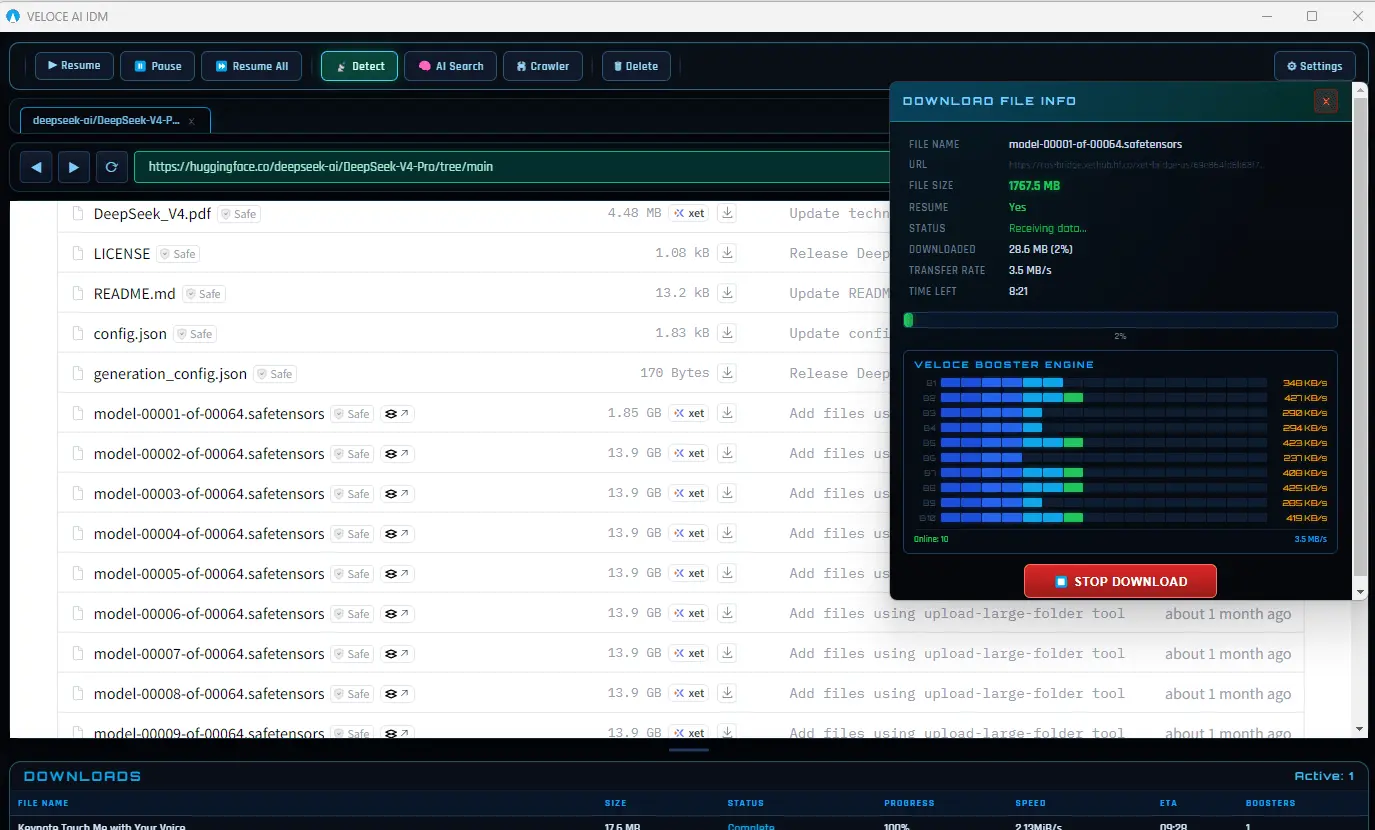Screen dimensions: 1375x830
Task: Click the Safe badge next to LICENSE
Action: (x=178, y=254)
